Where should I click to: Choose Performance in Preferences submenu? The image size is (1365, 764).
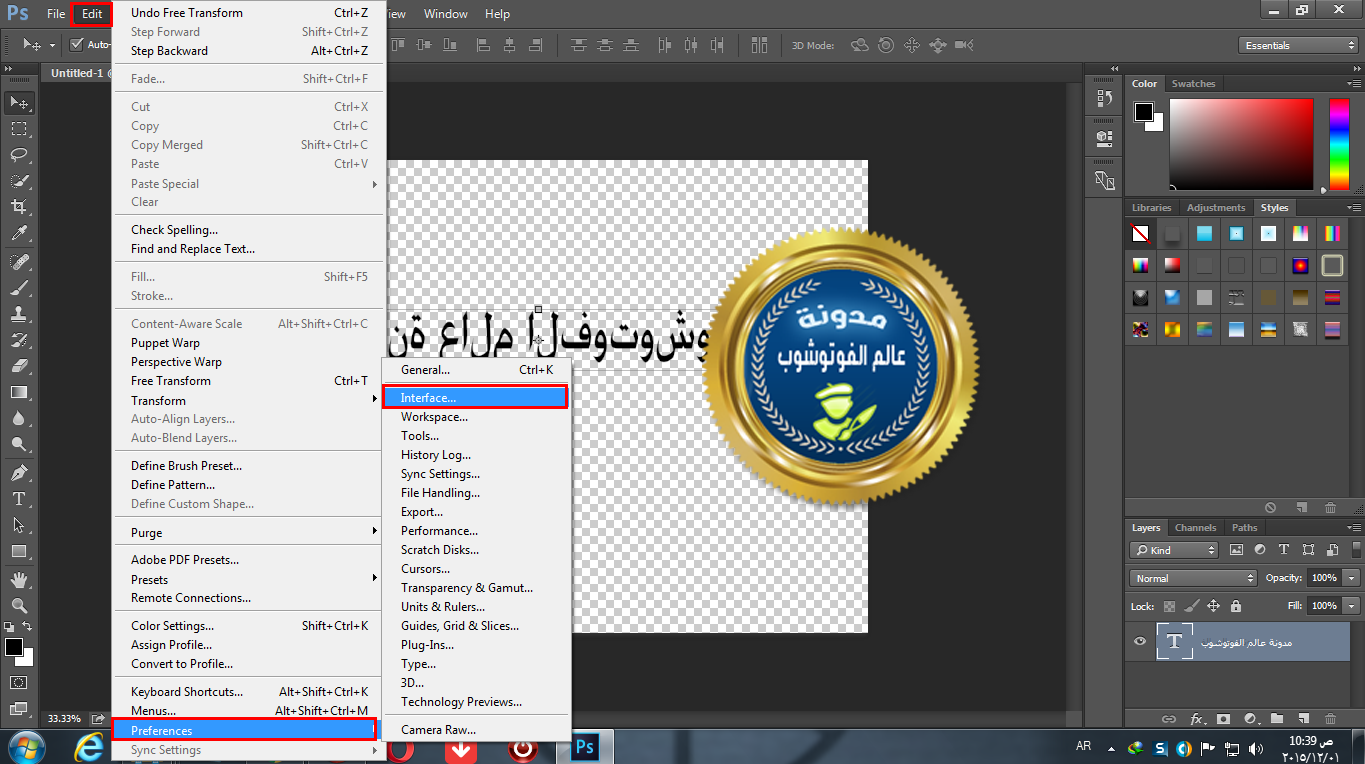click(475, 531)
